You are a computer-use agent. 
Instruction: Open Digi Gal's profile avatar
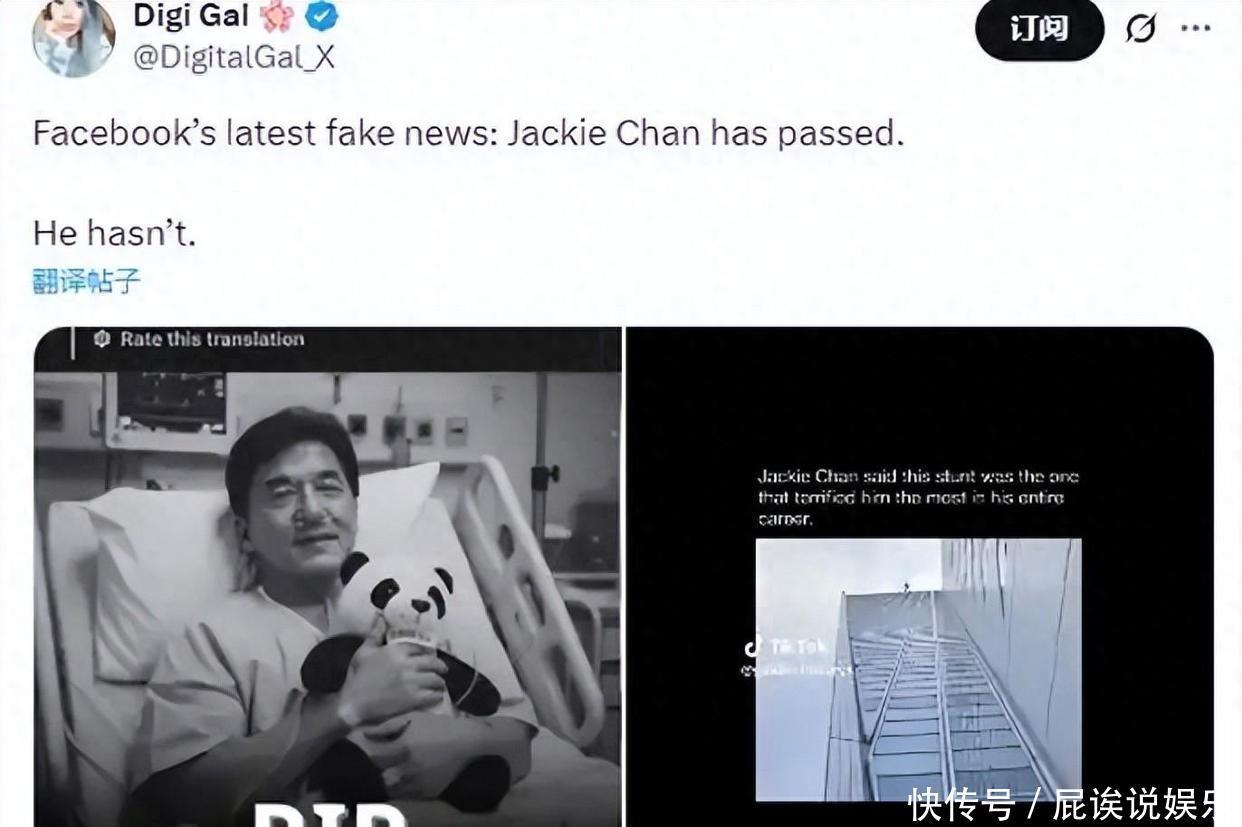tap(73, 37)
